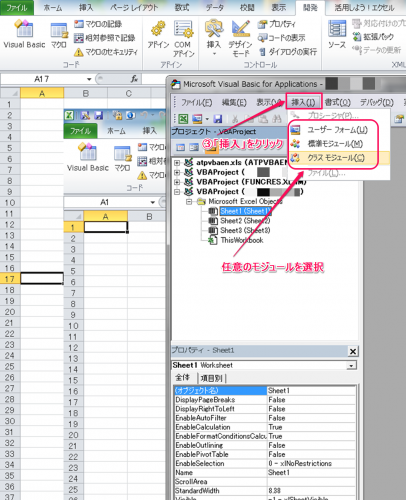Collapse the Microsoft Excel Objects folder
Viewport: 406px width, 500px height.
coord(189,201)
